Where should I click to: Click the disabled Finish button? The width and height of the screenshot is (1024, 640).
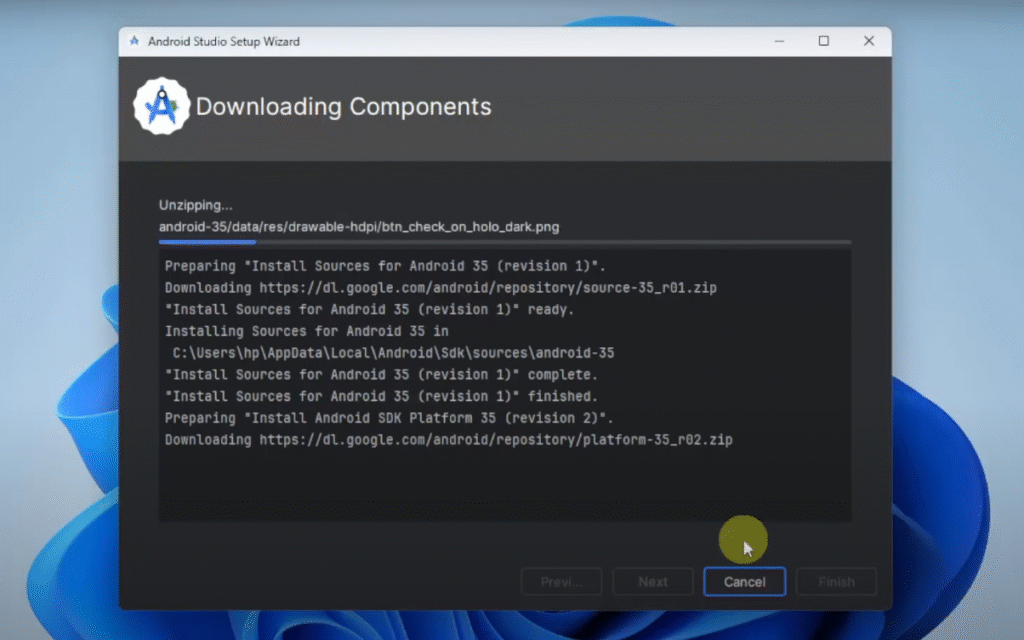(836, 581)
